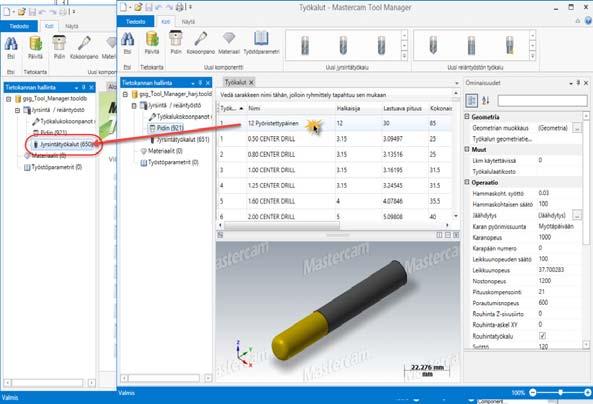Select third milling tool in Uusi jyrsintätyökalu gallery
The image size is (593, 404).
pyautogui.click(x=382, y=45)
